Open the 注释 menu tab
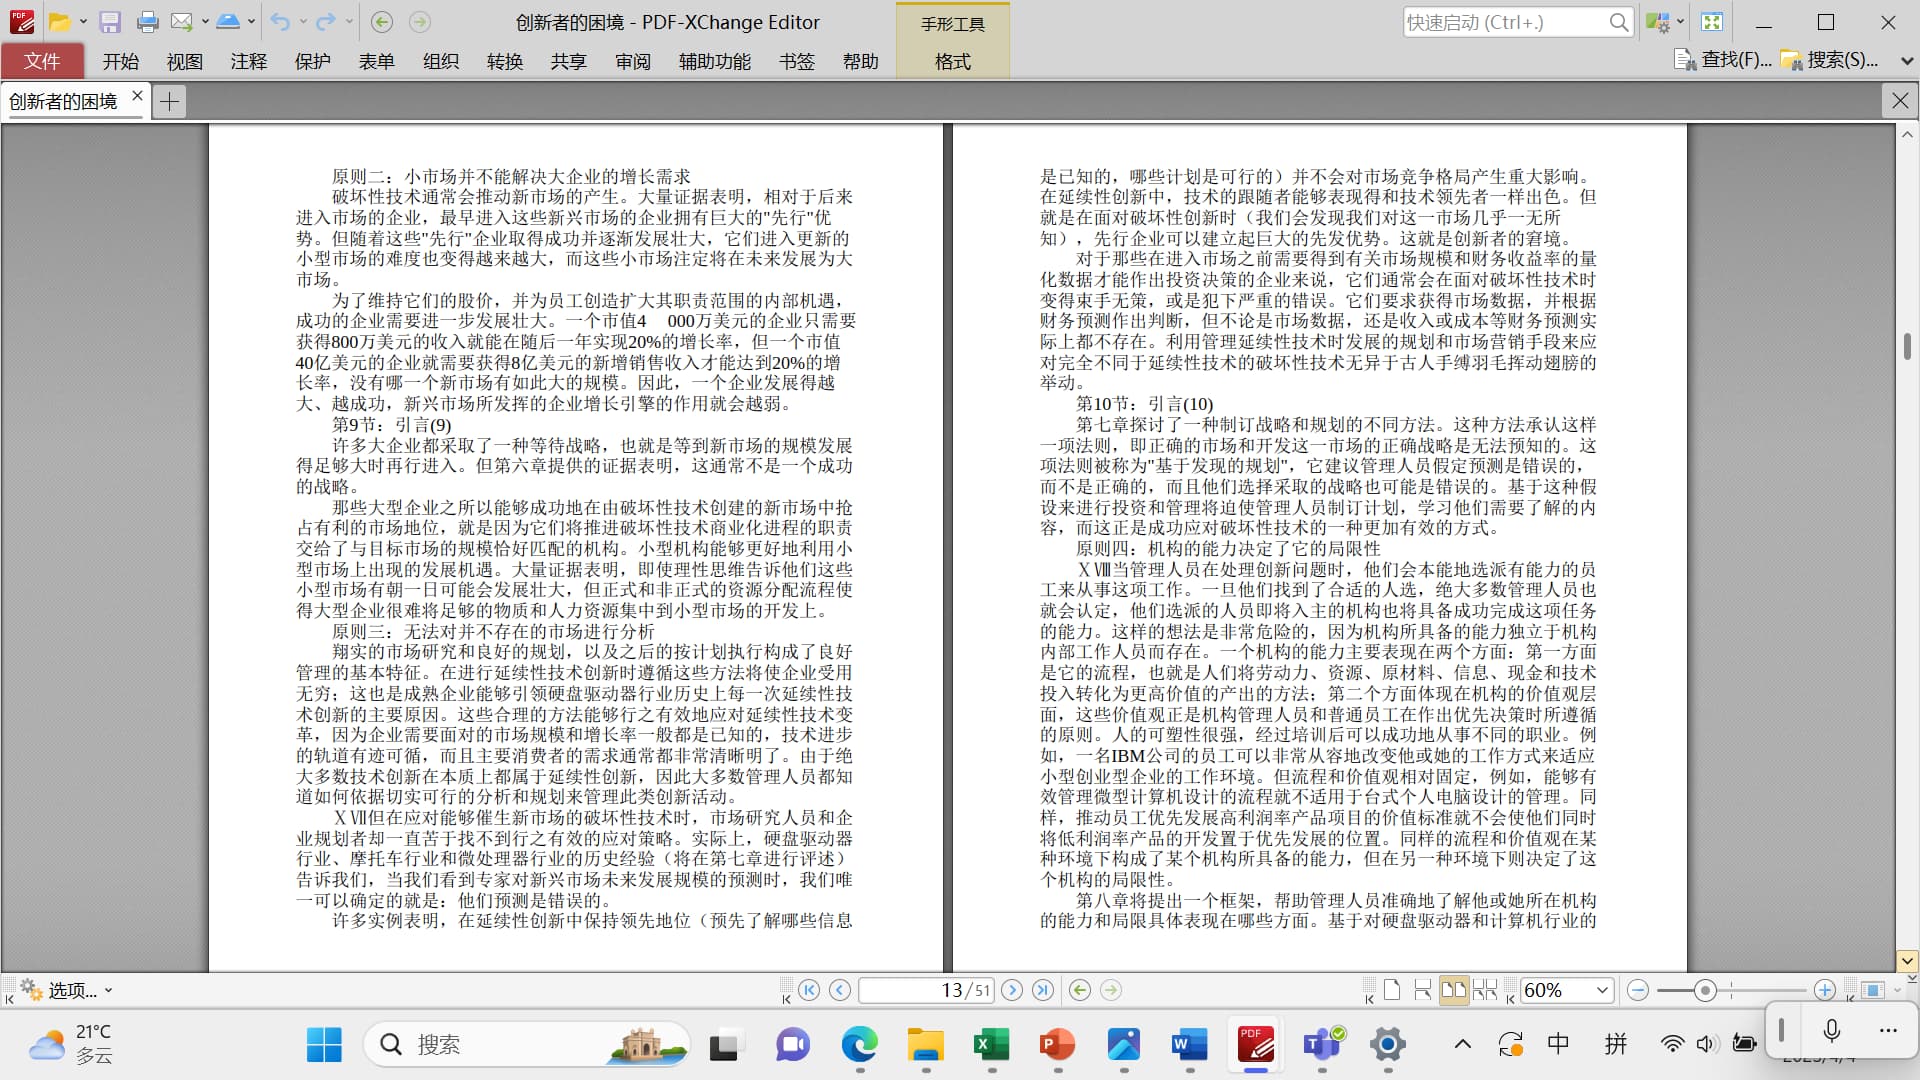This screenshot has width=1920, height=1080. click(248, 62)
